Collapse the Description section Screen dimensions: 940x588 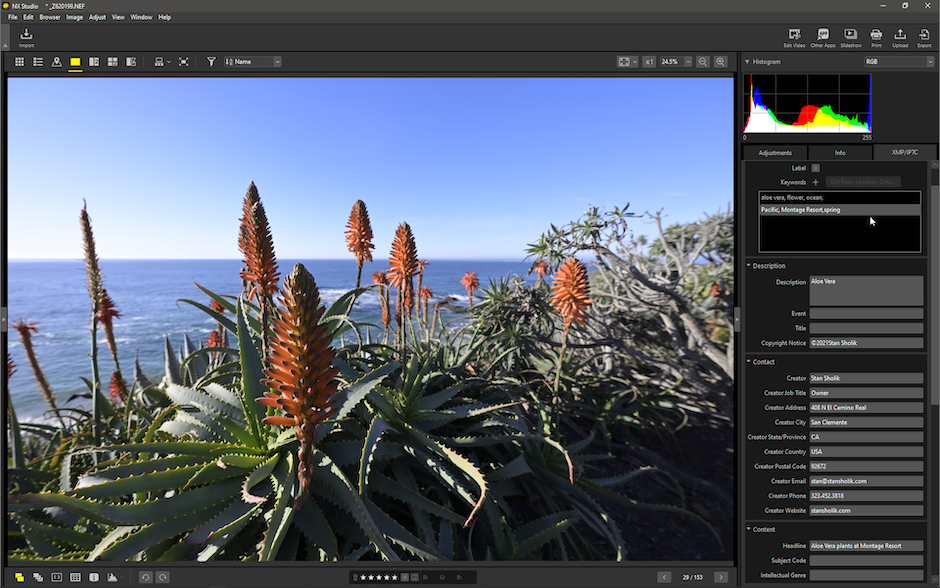[749, 266]
